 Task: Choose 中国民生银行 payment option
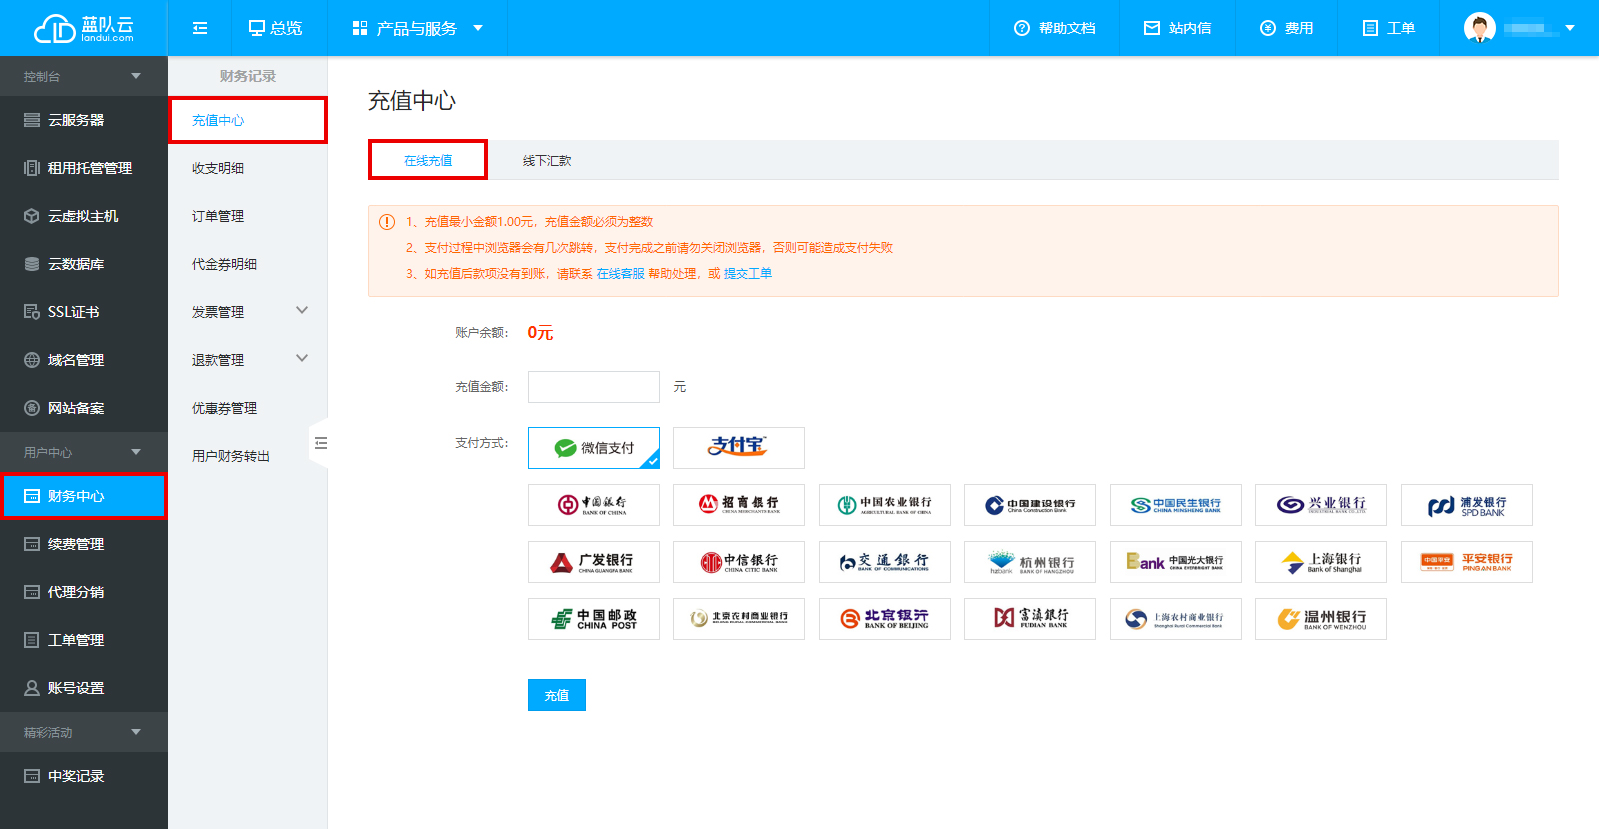[1176, 505]
